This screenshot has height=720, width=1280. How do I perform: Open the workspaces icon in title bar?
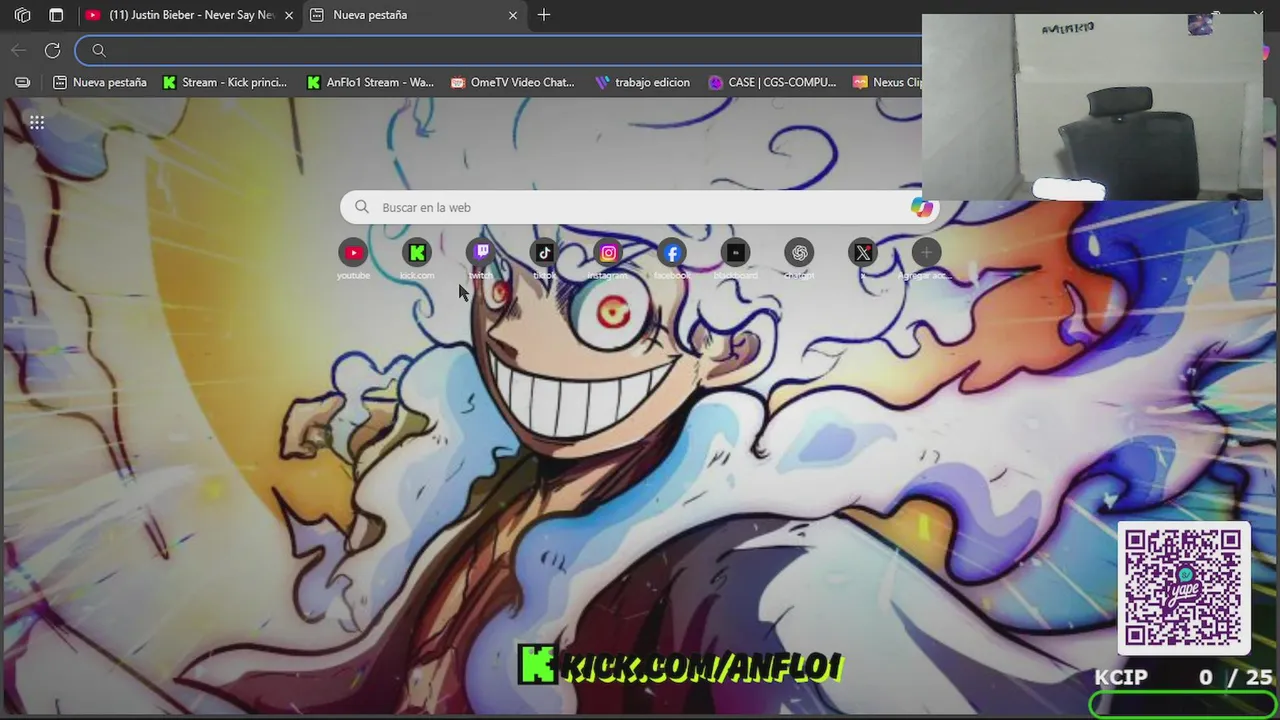(23, 15)
